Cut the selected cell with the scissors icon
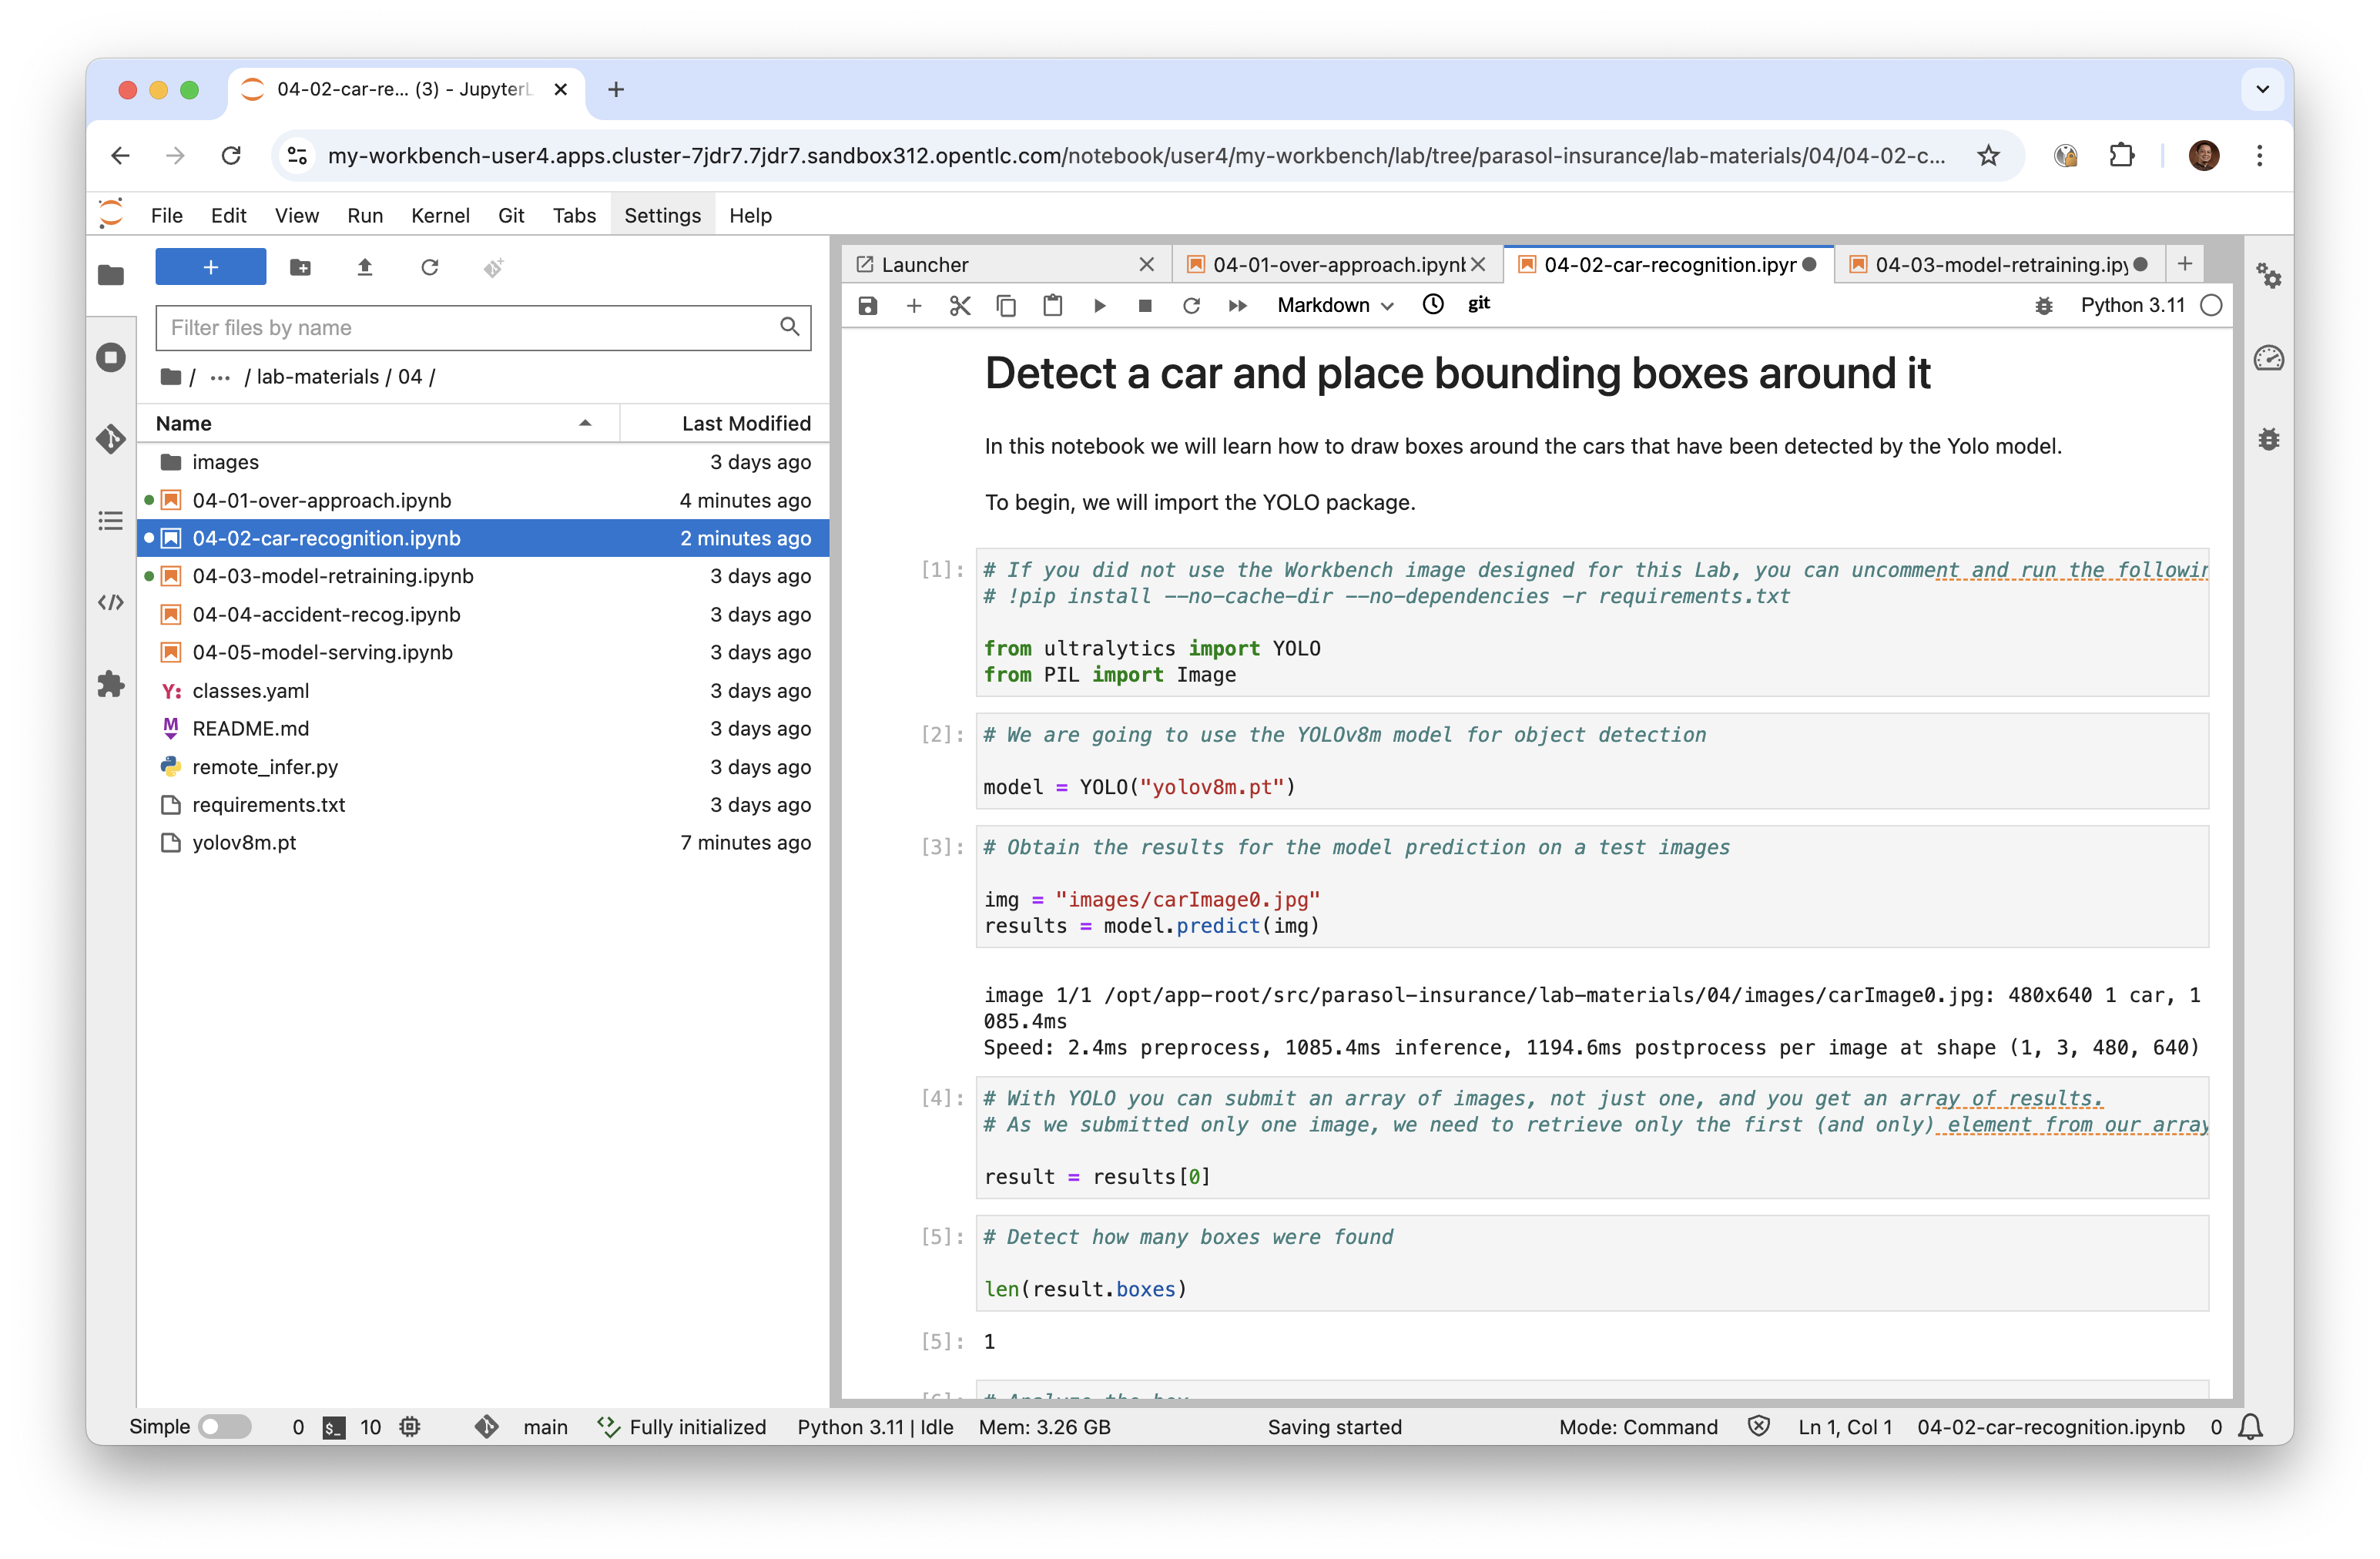Viewport: 2380px width, 1559px height. tap(960, 305)
